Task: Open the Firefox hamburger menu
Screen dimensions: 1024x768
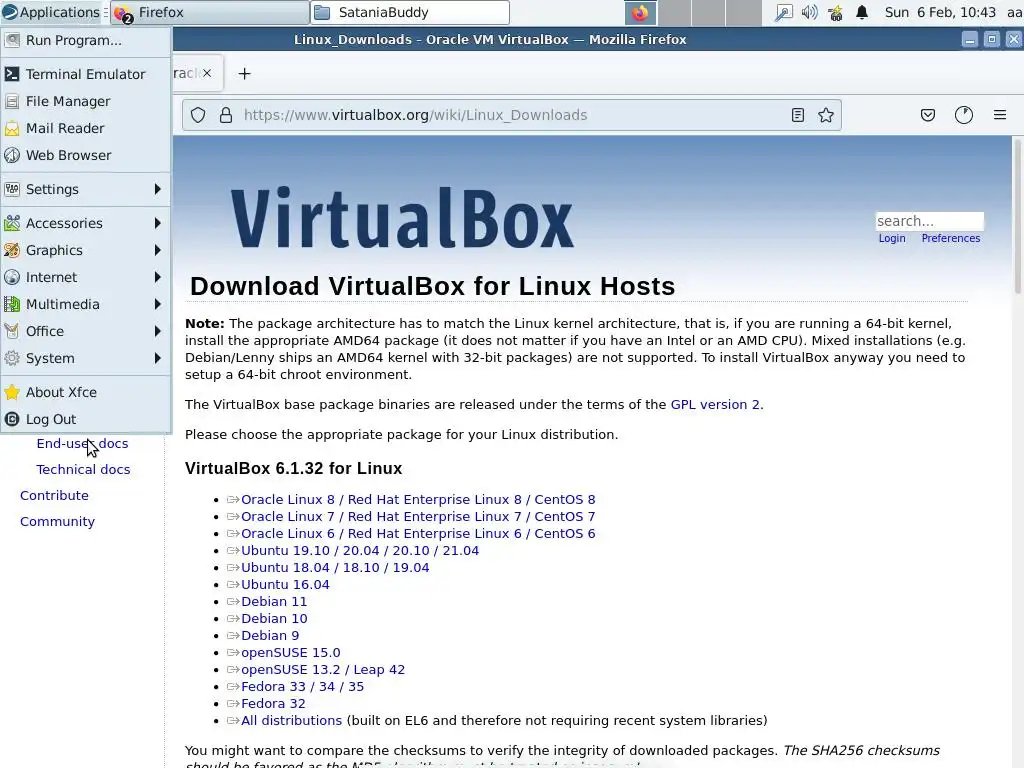Action: click(x=1000, y=116)
